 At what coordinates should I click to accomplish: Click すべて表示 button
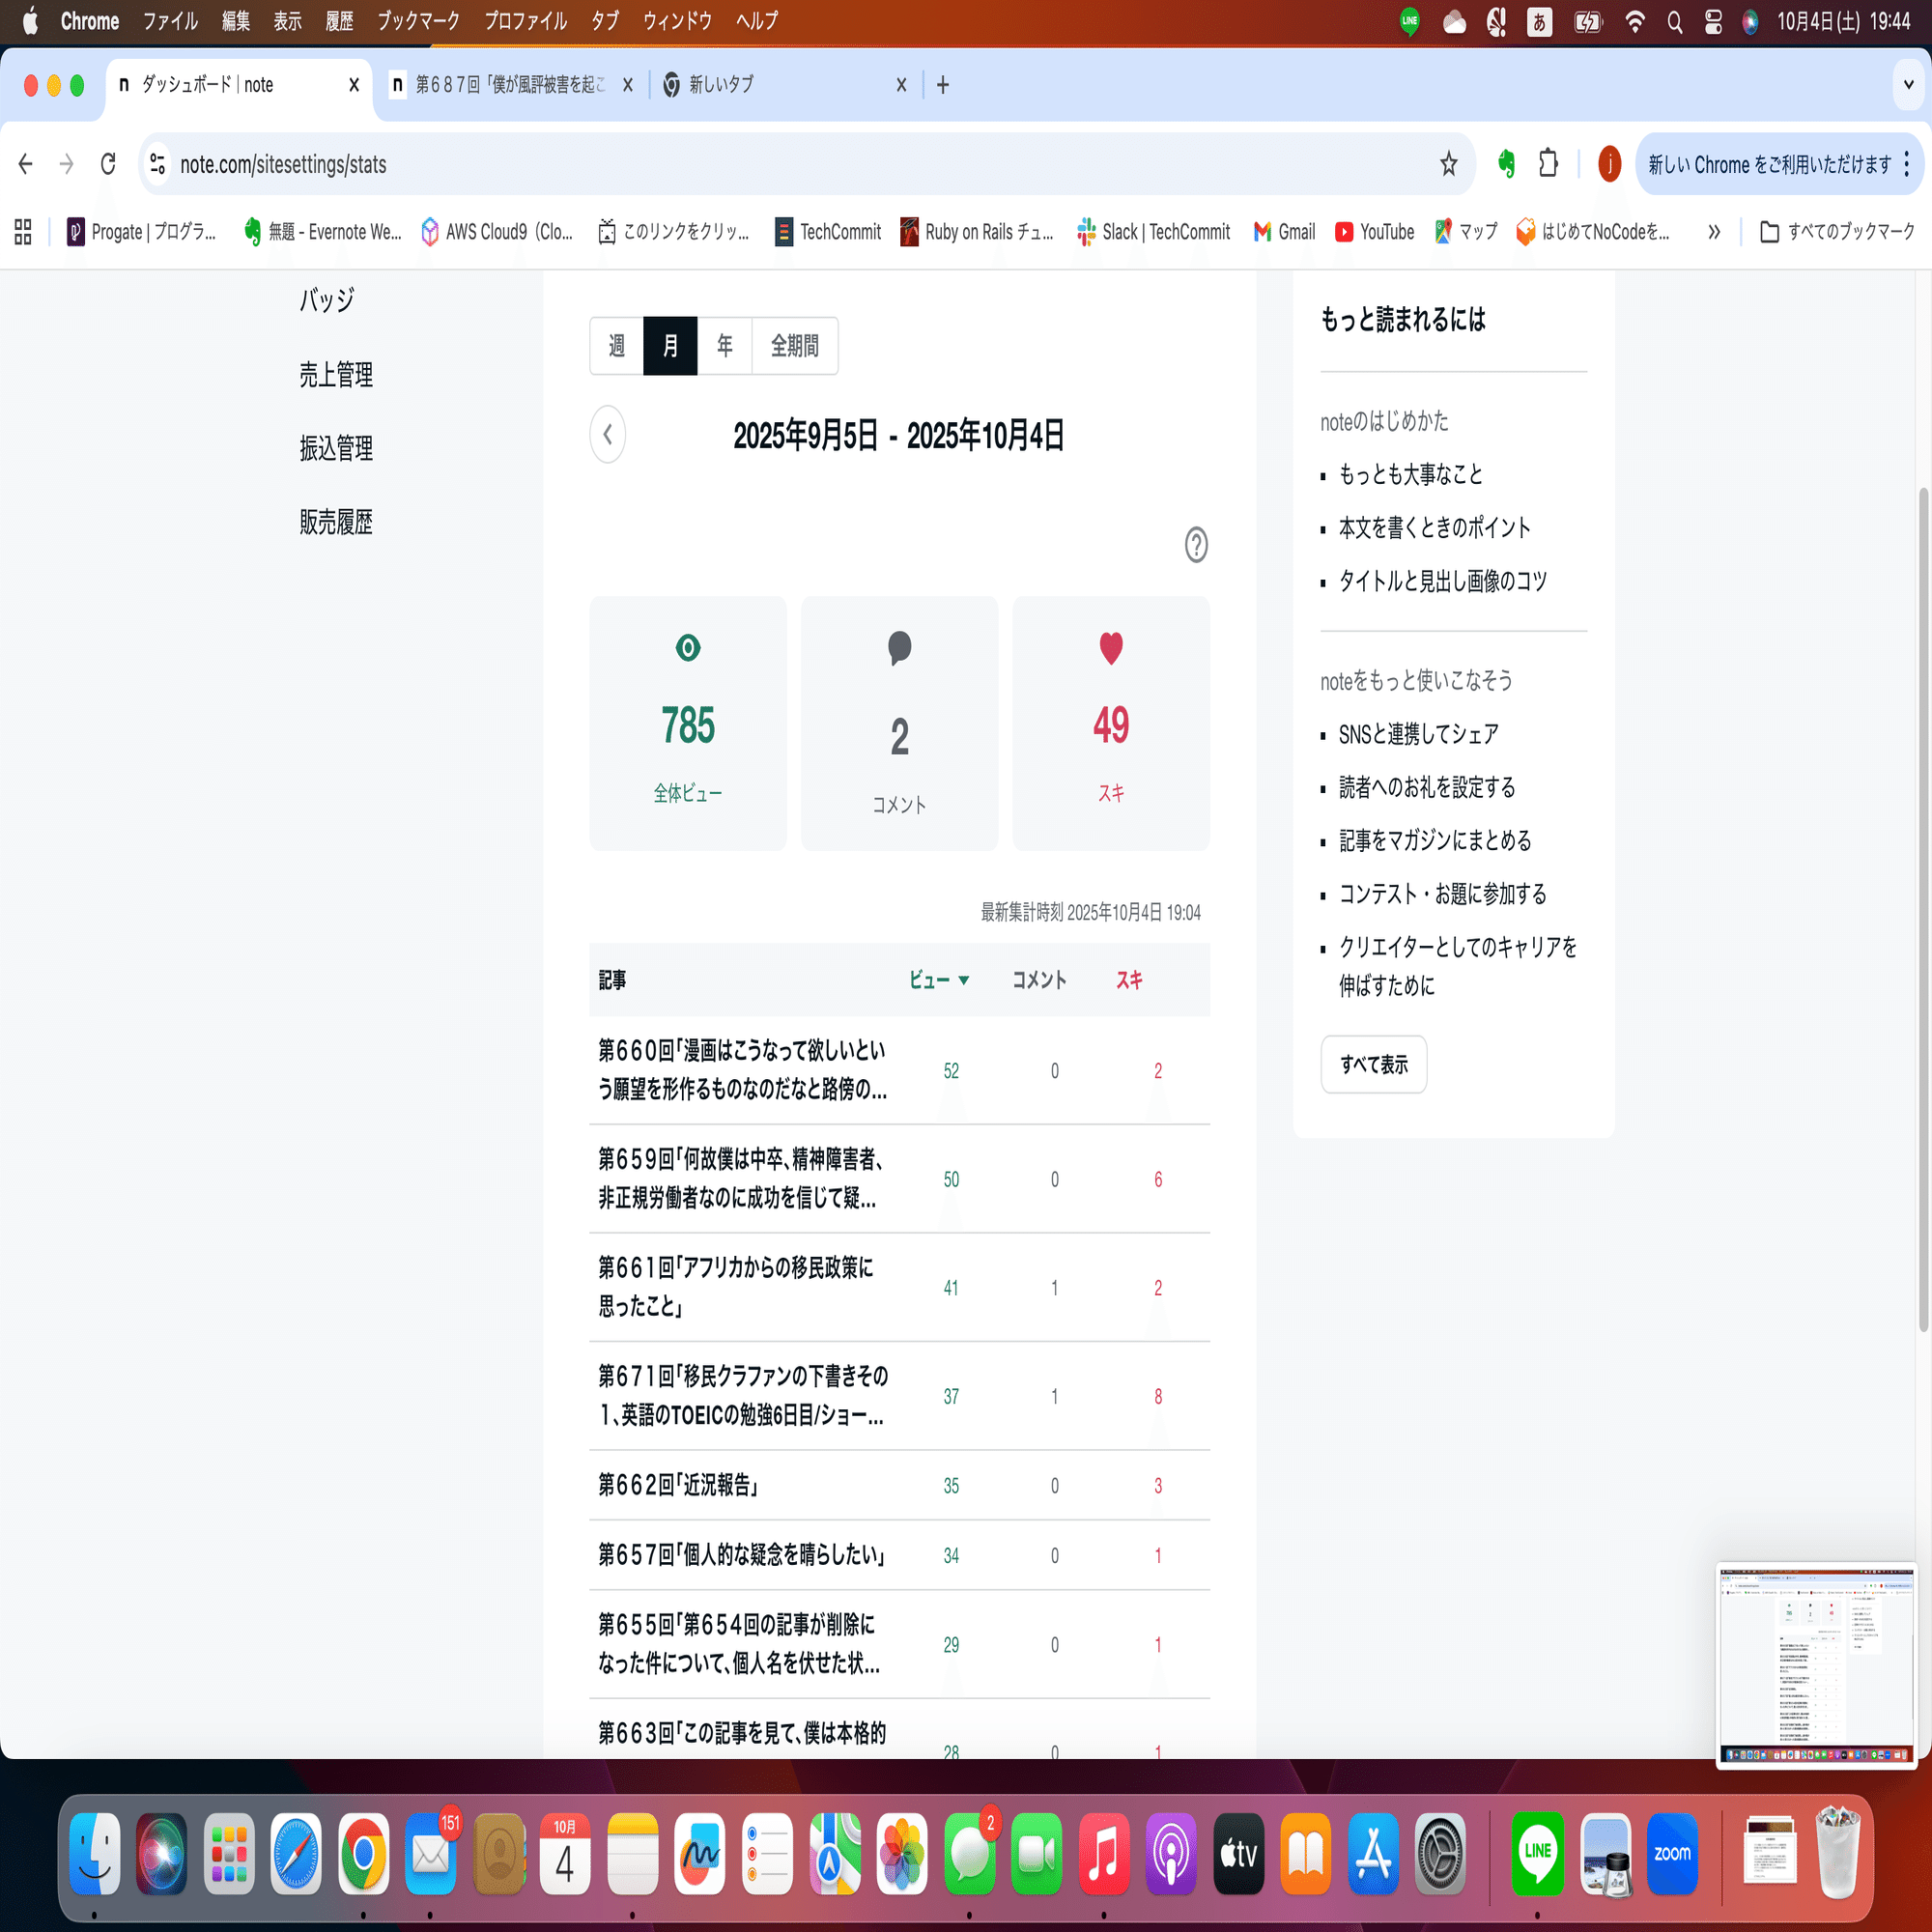pos(1373,1065)
